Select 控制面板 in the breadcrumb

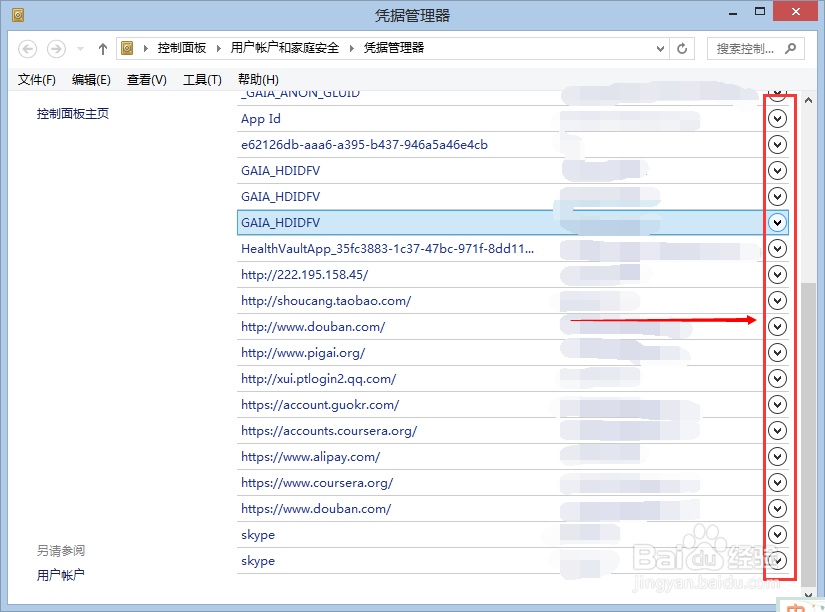(182, 48)
